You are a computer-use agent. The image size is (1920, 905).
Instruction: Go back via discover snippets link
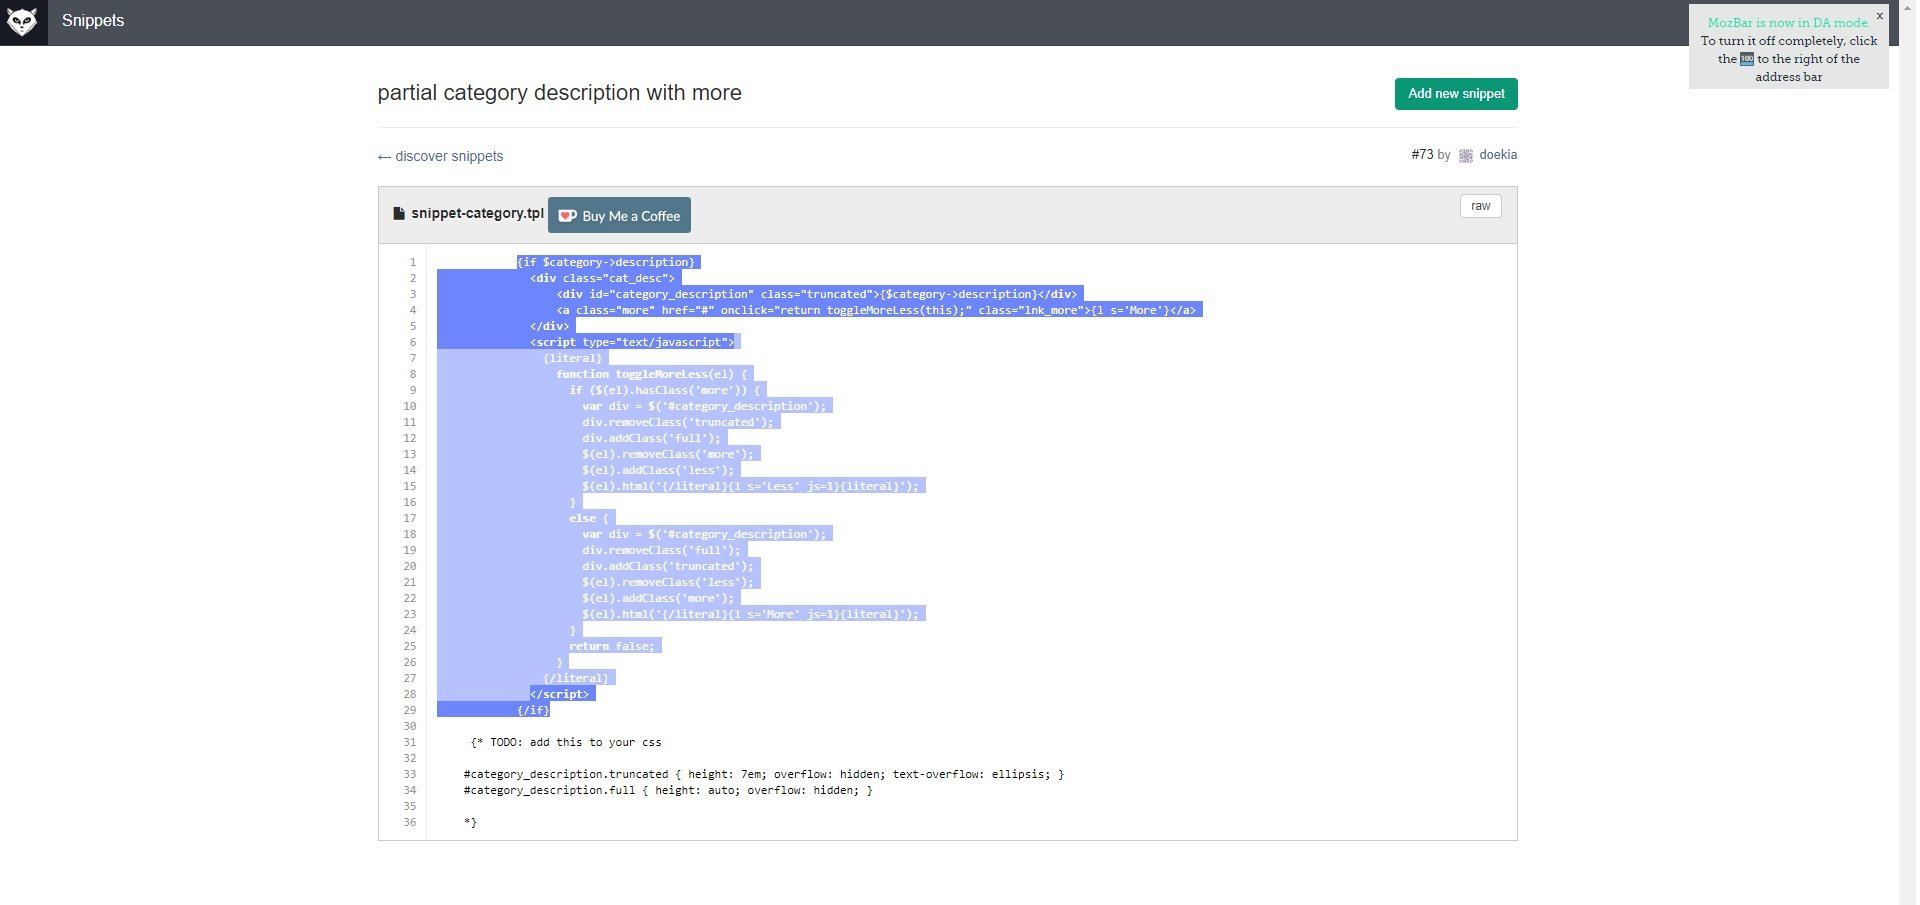[440, 156]
